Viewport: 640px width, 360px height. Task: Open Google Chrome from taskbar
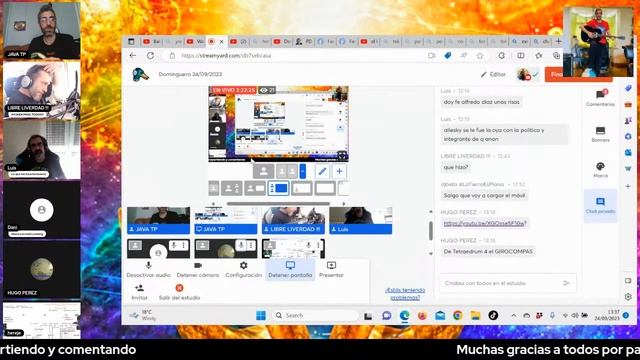pos(458,315)
